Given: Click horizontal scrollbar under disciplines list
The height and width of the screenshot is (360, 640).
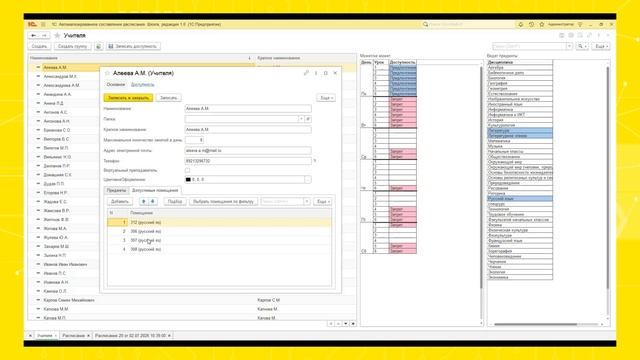Looking at the screenshot, I should (536, 324).
